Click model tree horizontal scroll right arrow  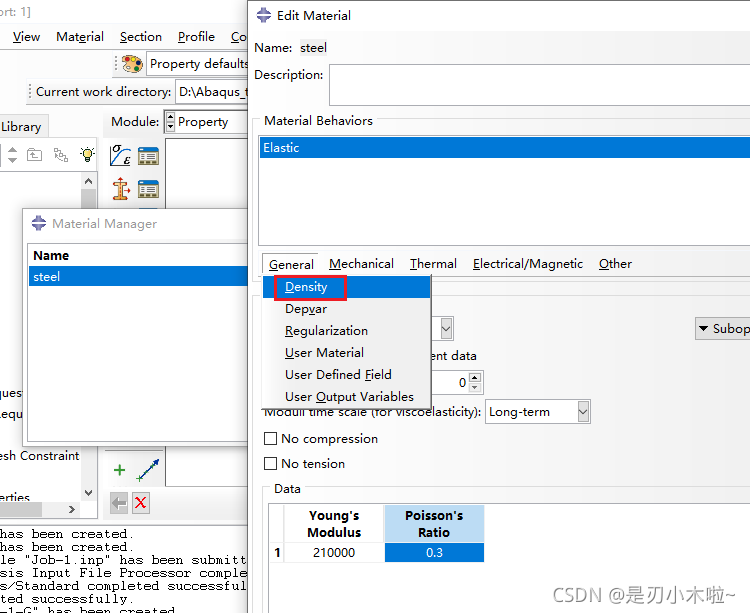pos(72,509)
